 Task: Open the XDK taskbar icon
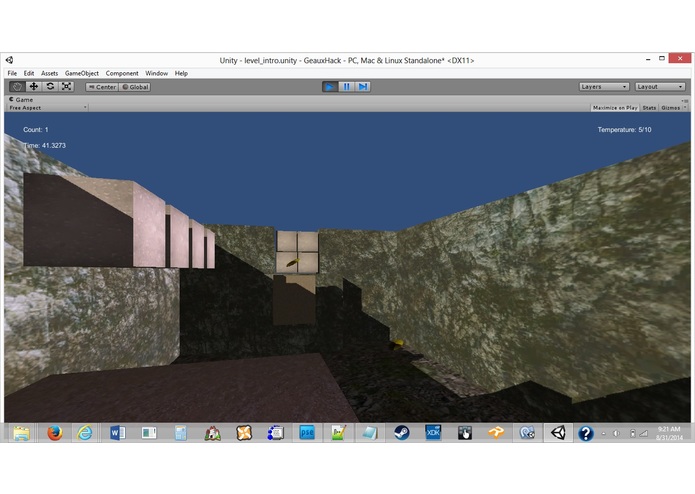click(x=433, y=433)
